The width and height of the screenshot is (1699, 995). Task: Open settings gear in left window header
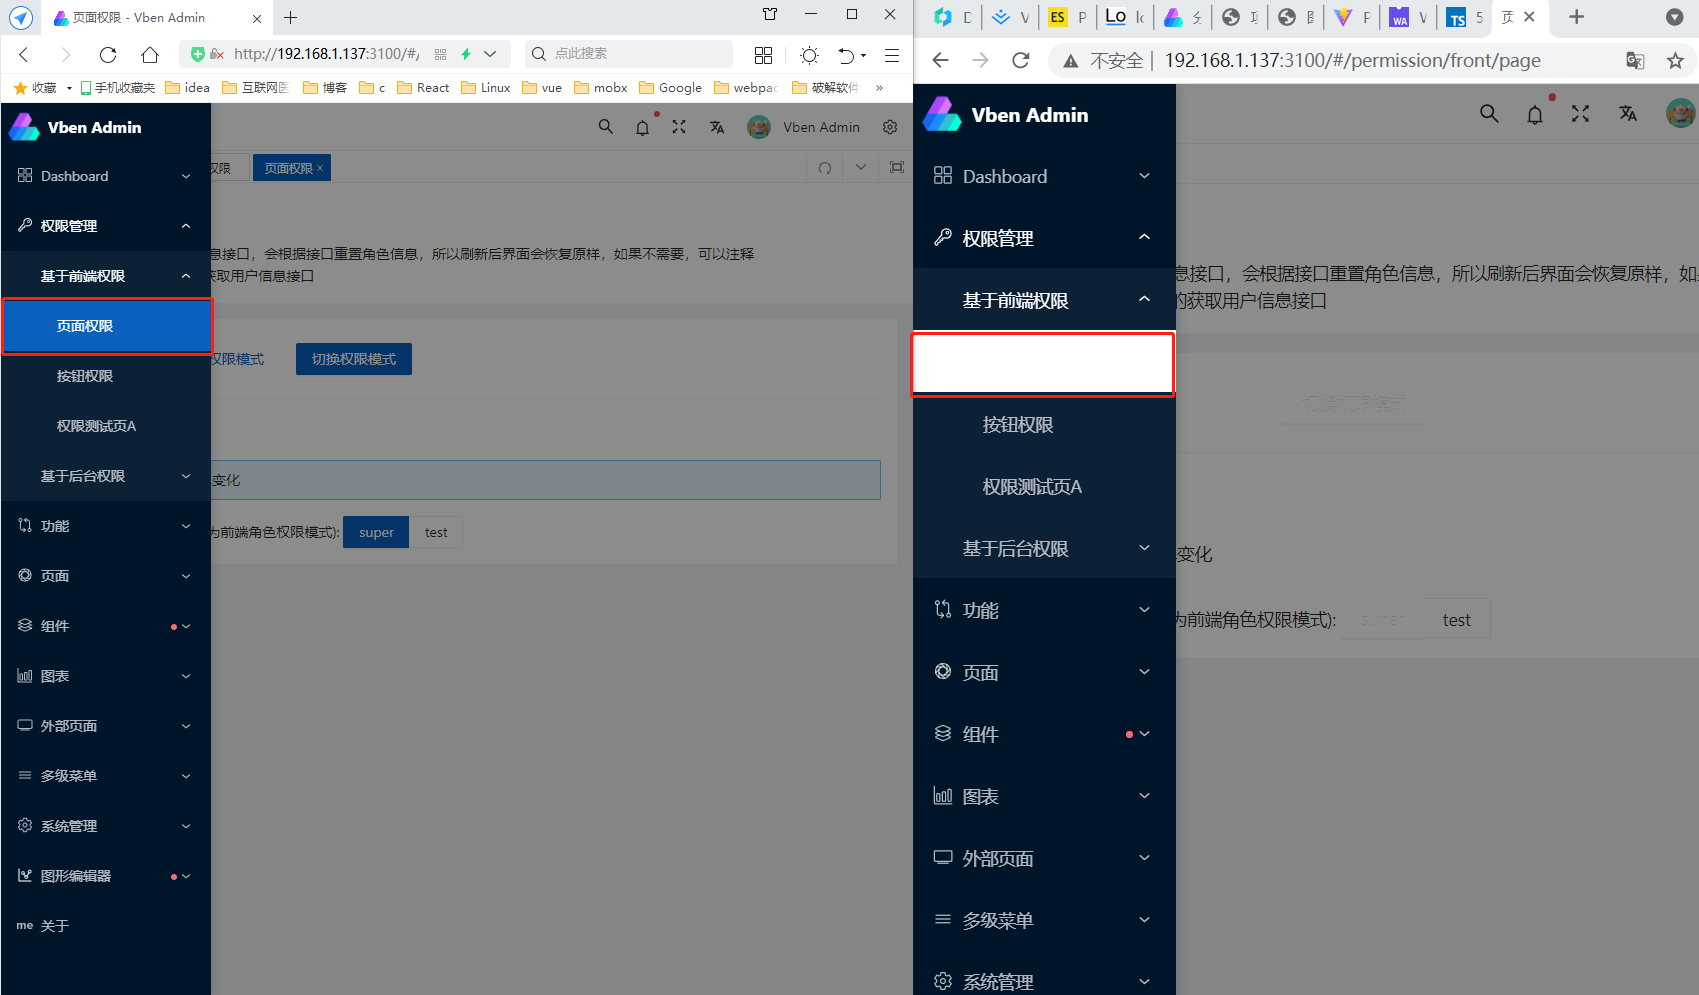(890, 127)
